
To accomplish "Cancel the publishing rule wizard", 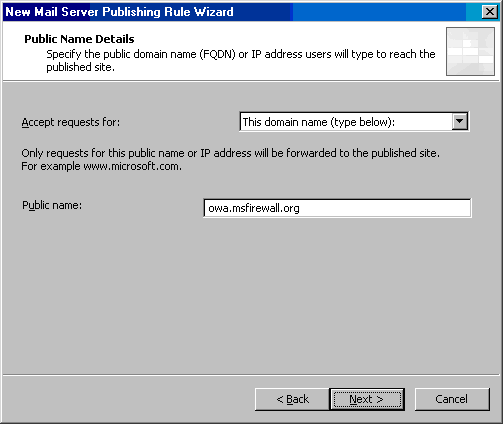I will (x=452, y=399).
